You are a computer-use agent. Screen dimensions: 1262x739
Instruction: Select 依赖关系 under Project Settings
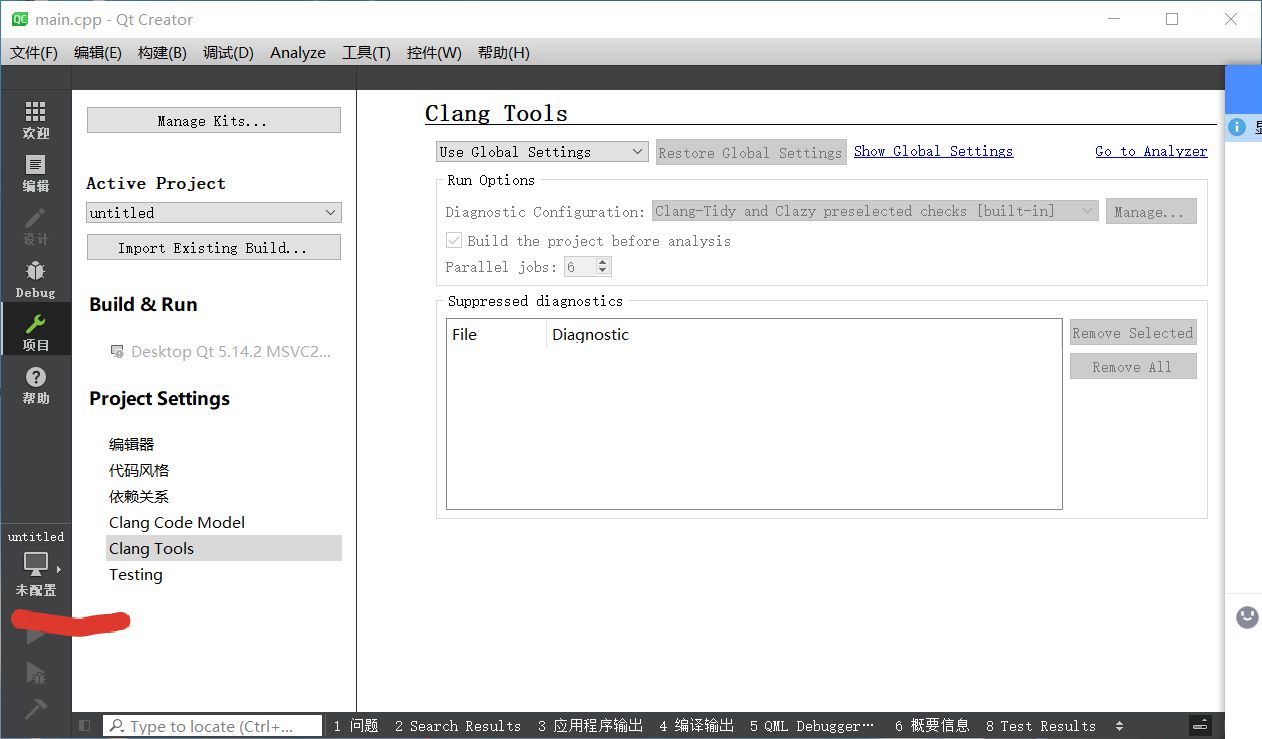tap(139, 496)
